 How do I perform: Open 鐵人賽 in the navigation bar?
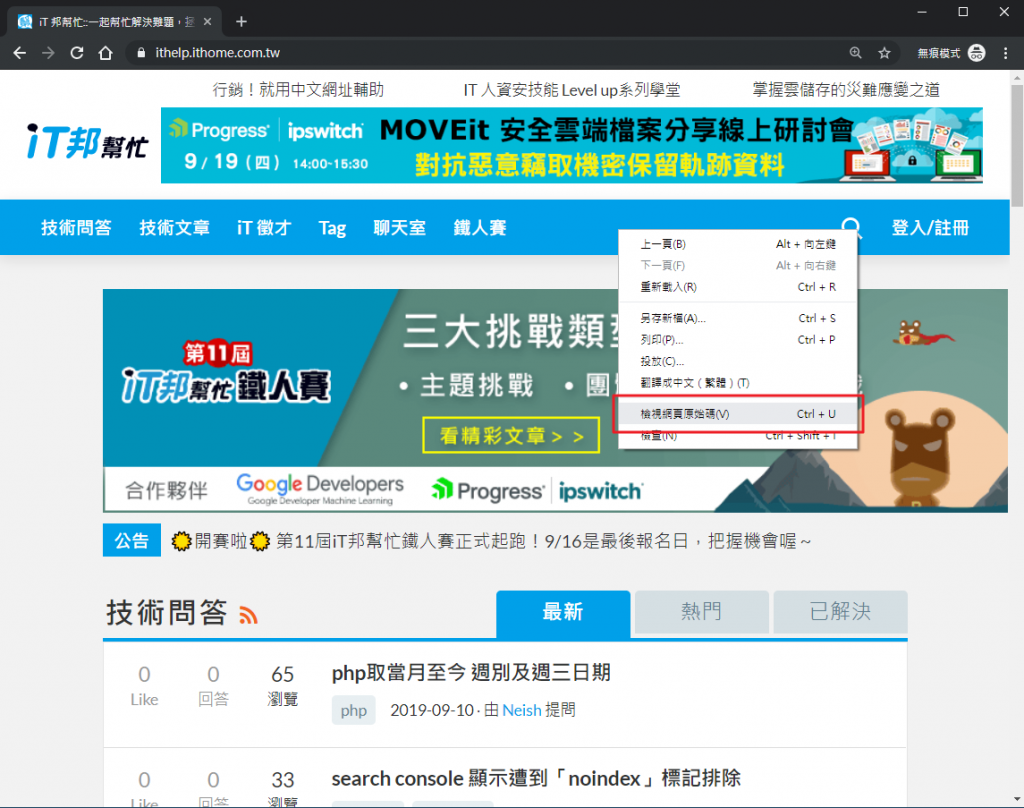(x=480, y=227)
